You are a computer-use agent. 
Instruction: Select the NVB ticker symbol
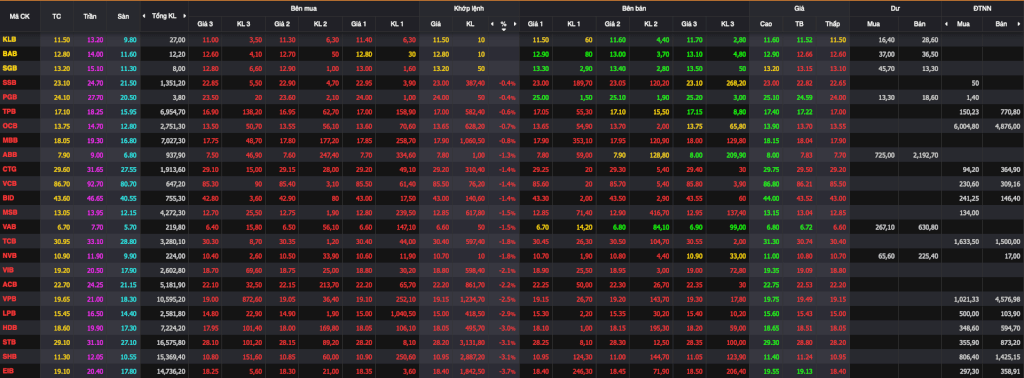pyautogui.click(x=10, y=254)
